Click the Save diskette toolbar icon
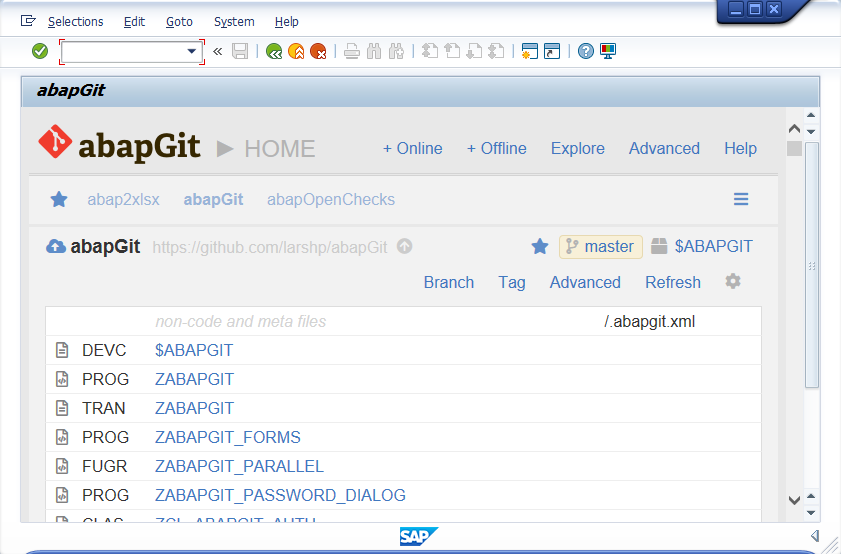841x554 pixels. coord(240,51)
